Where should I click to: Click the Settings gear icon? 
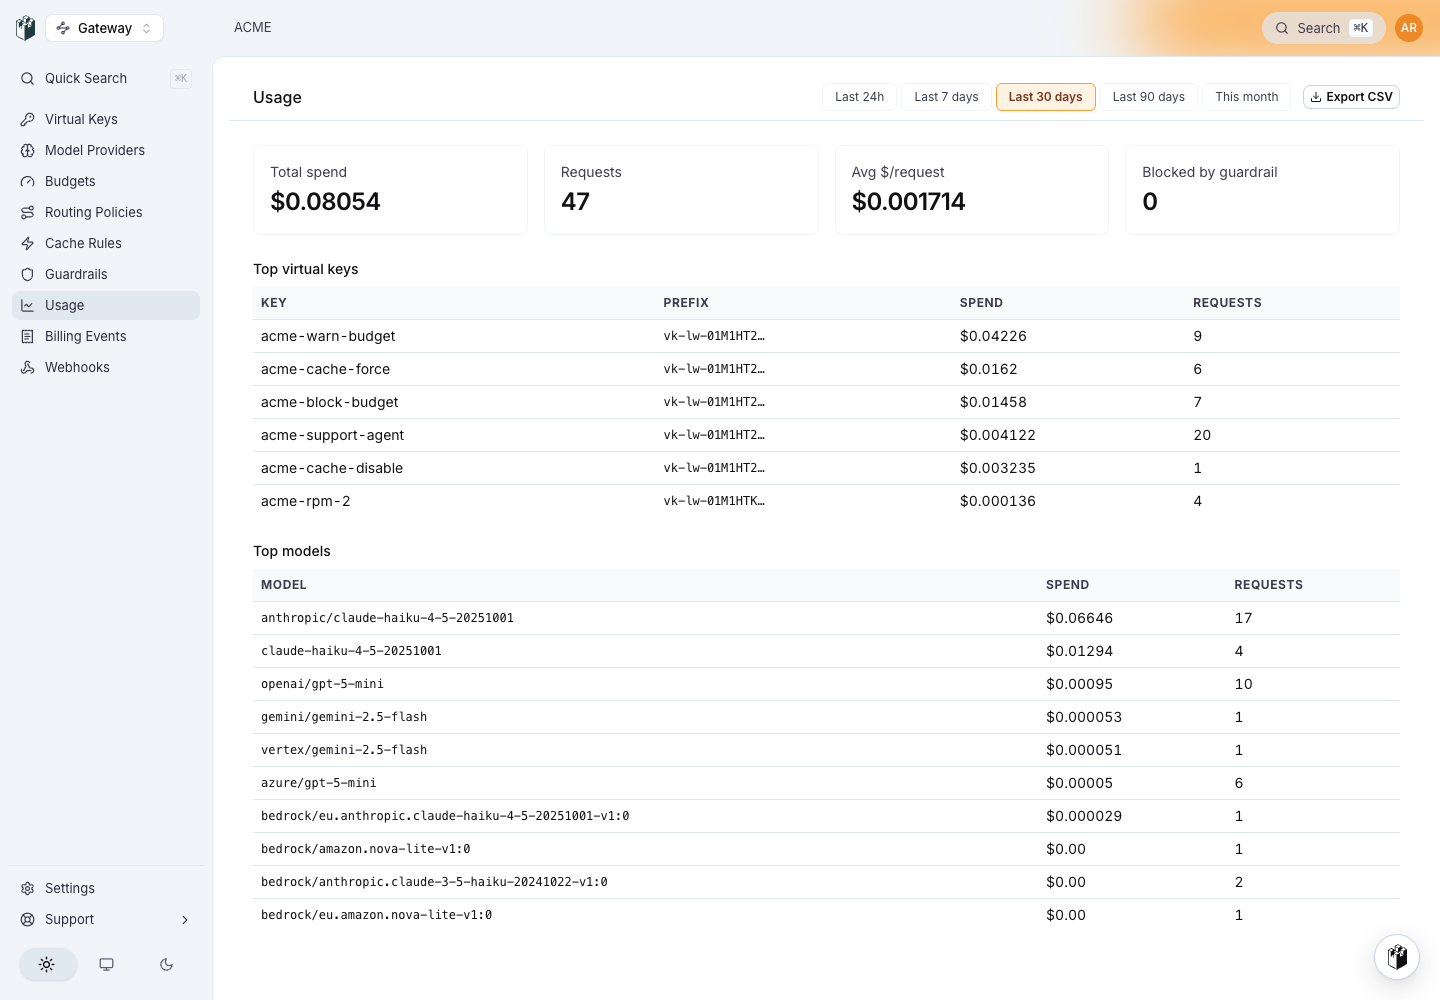tap(28, 888)
